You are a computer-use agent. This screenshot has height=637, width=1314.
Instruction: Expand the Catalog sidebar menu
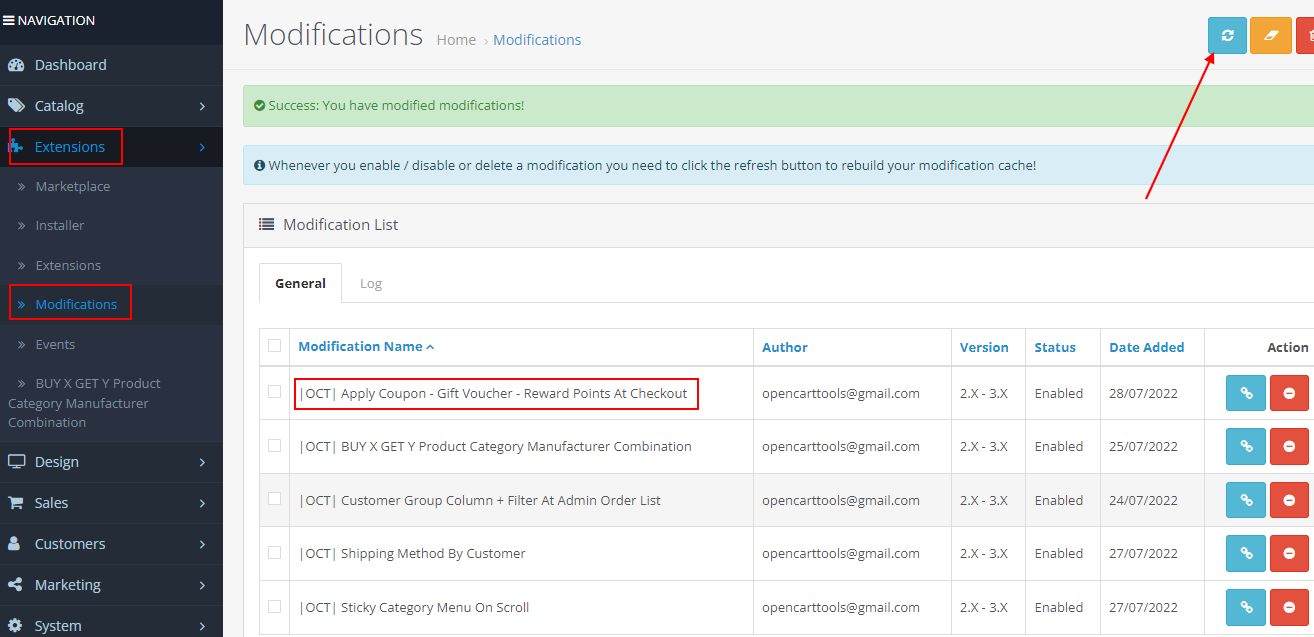tap(59, 105)
